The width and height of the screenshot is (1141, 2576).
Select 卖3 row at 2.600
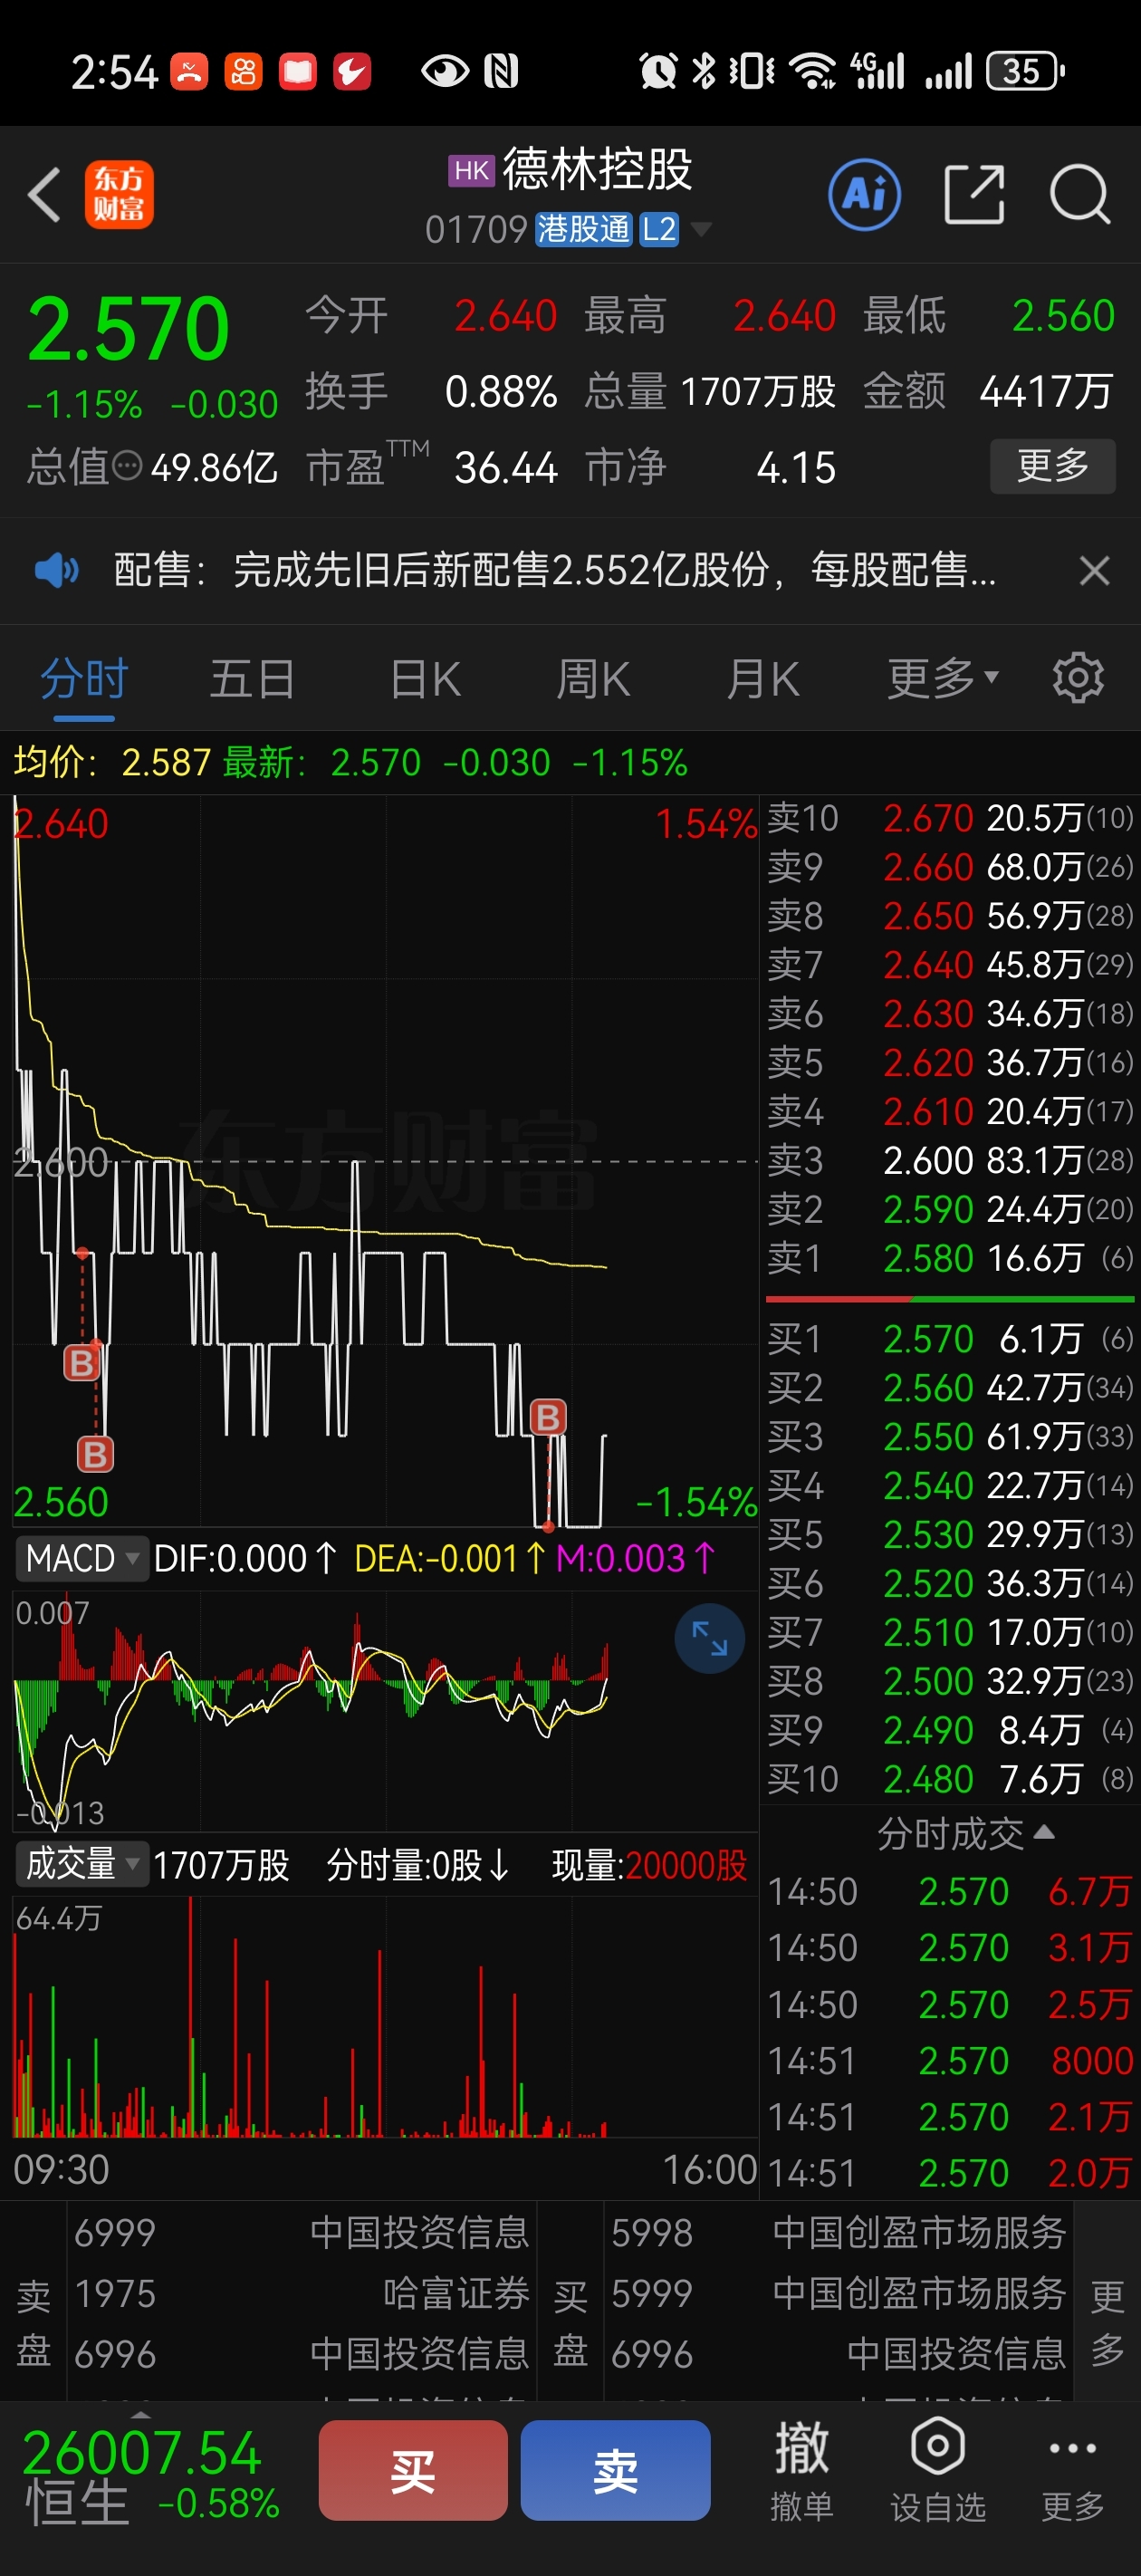coord(950,1160)
